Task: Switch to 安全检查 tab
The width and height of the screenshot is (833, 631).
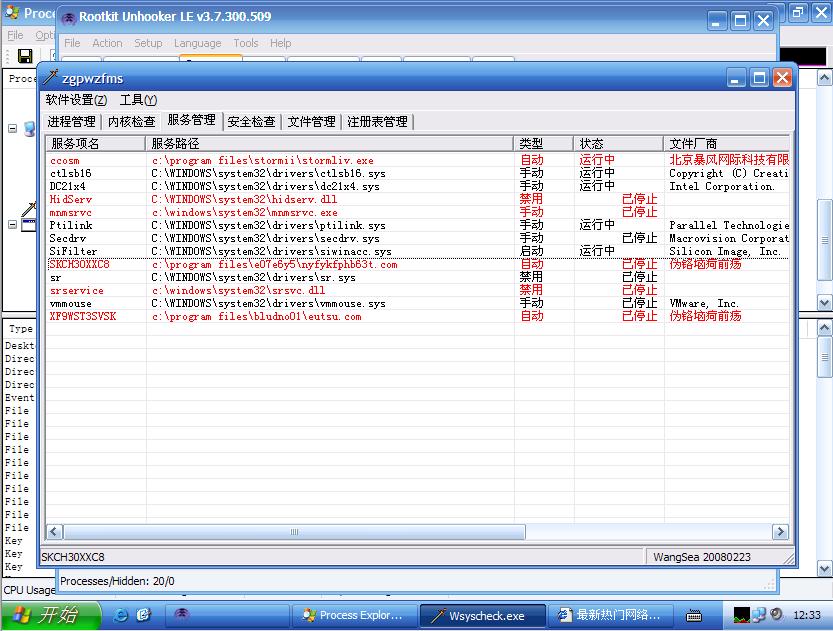Action: click(251, 122)
